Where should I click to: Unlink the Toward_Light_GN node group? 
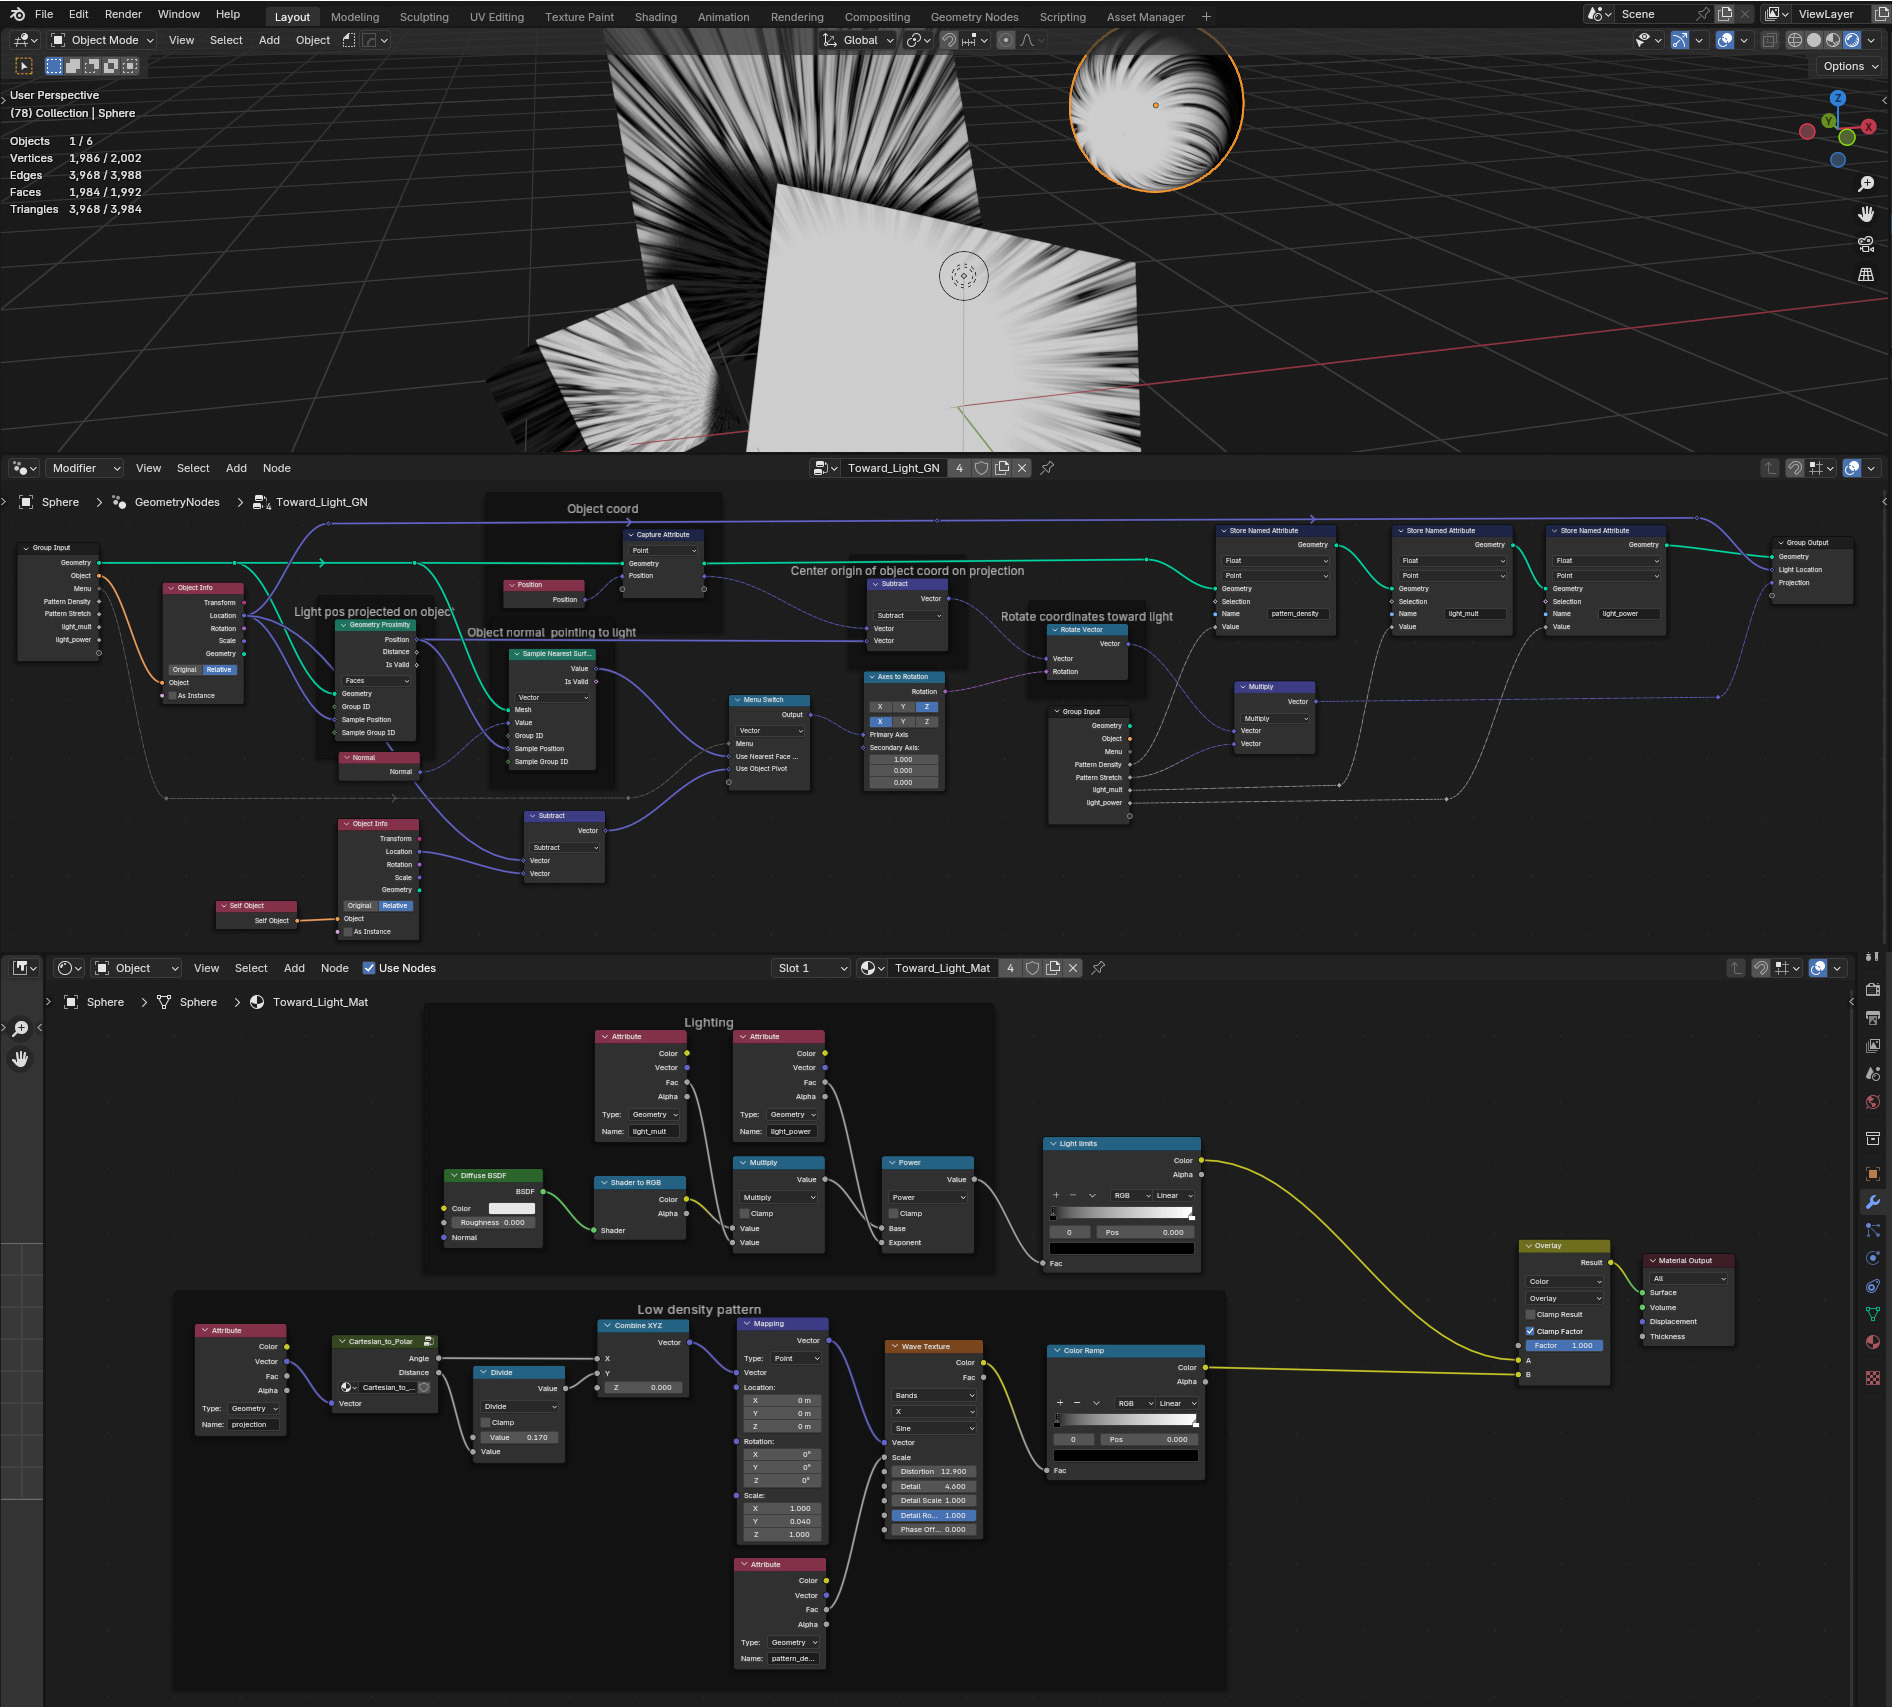tap(1022, 468)
